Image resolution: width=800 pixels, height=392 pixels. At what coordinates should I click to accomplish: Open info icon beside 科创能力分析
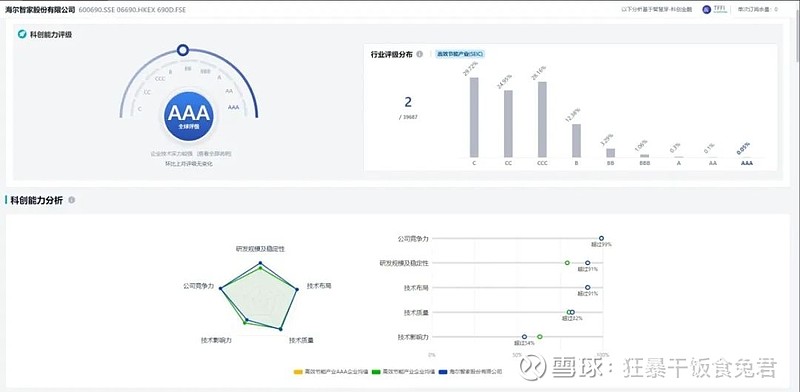click(x=71, y=200)
